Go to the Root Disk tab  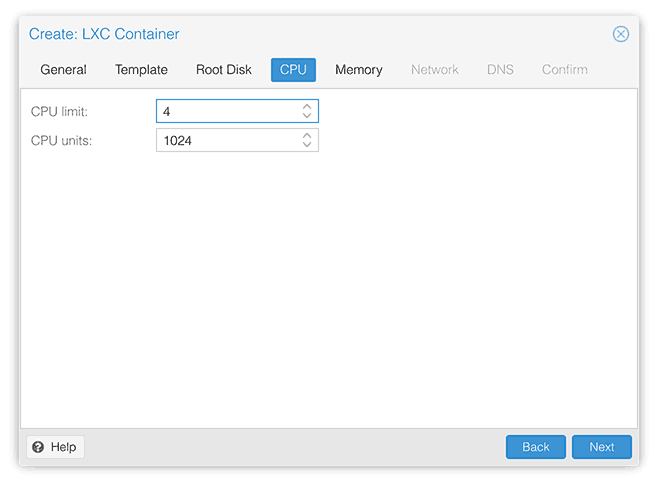point(224,69)
